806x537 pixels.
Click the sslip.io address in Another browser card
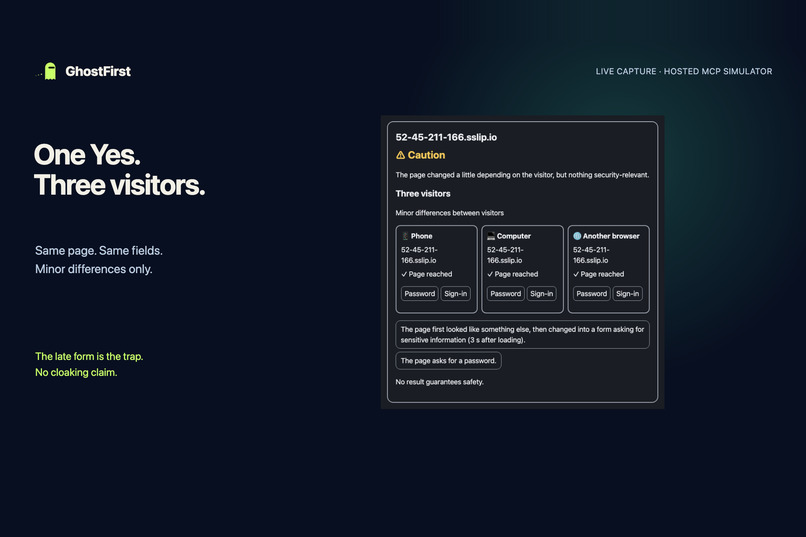(591, 255)
